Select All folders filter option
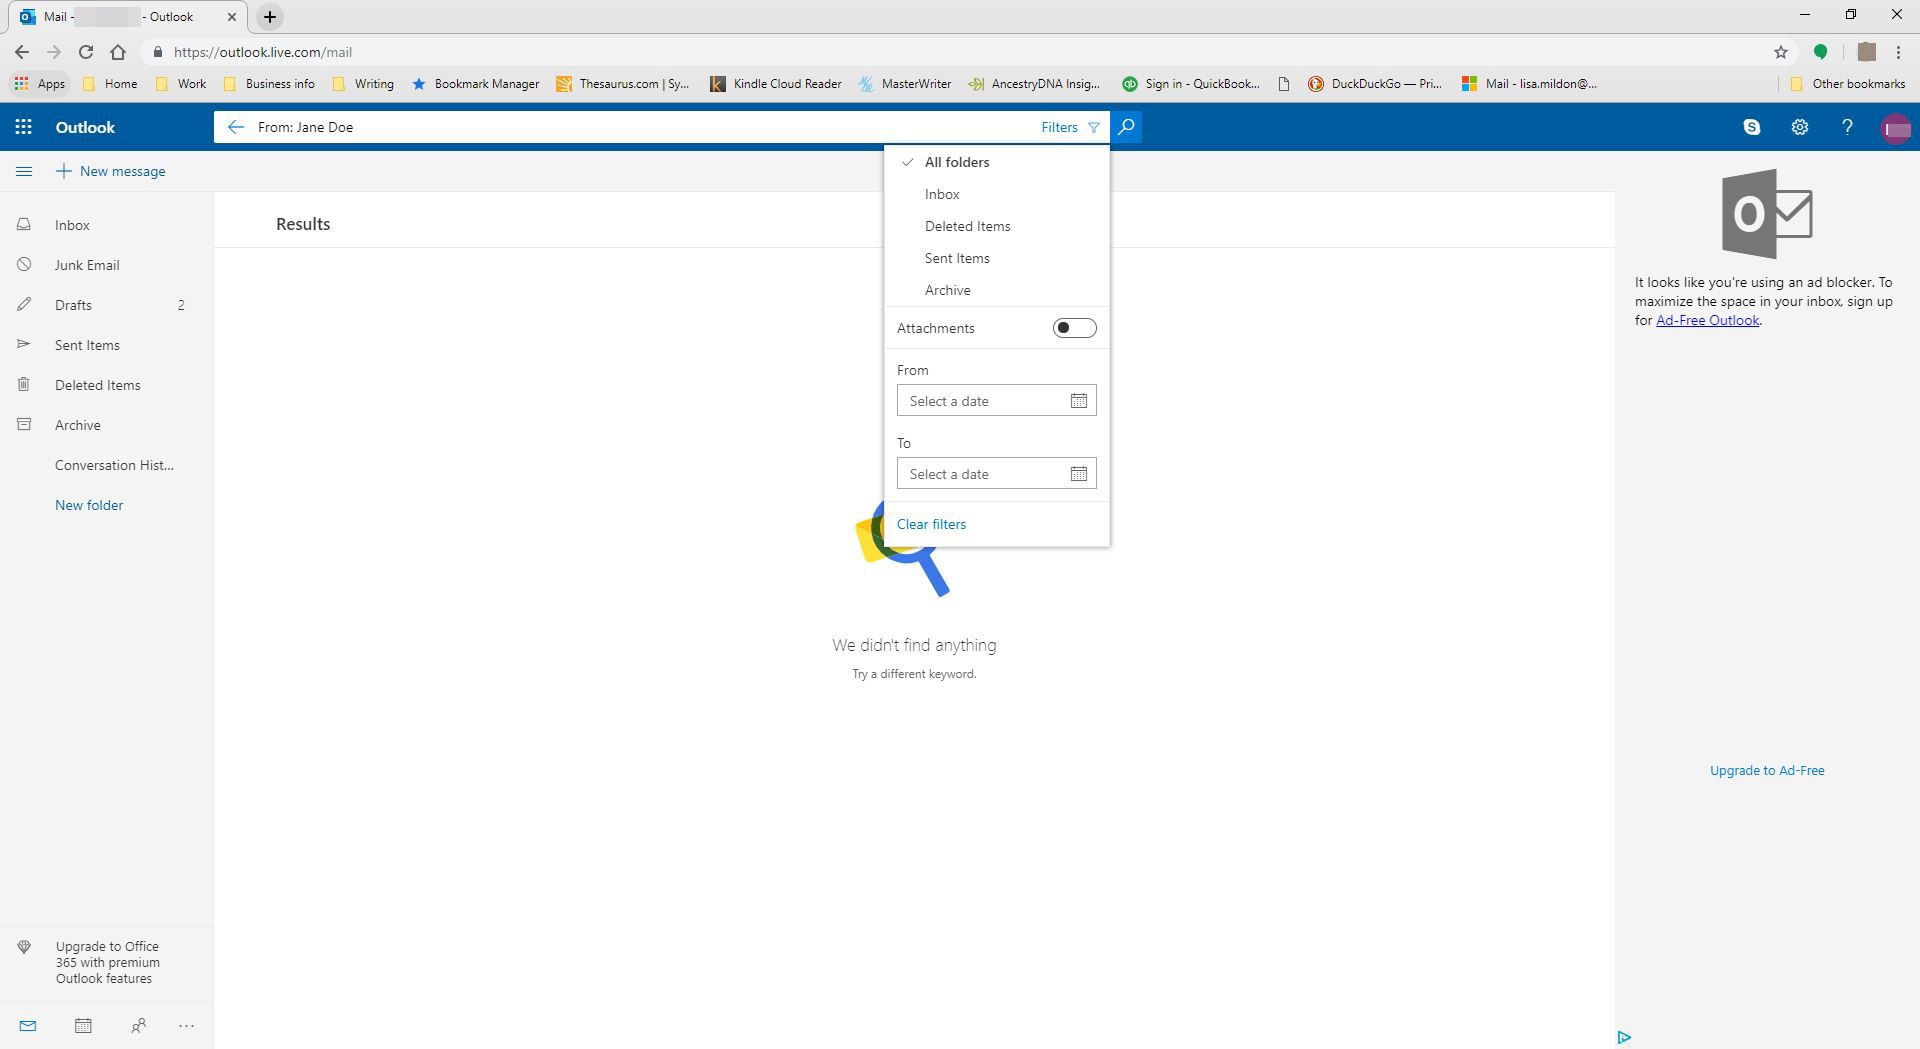This screenshot has width=1920, height=1049. pyautogui.click(x=997, y=162)
